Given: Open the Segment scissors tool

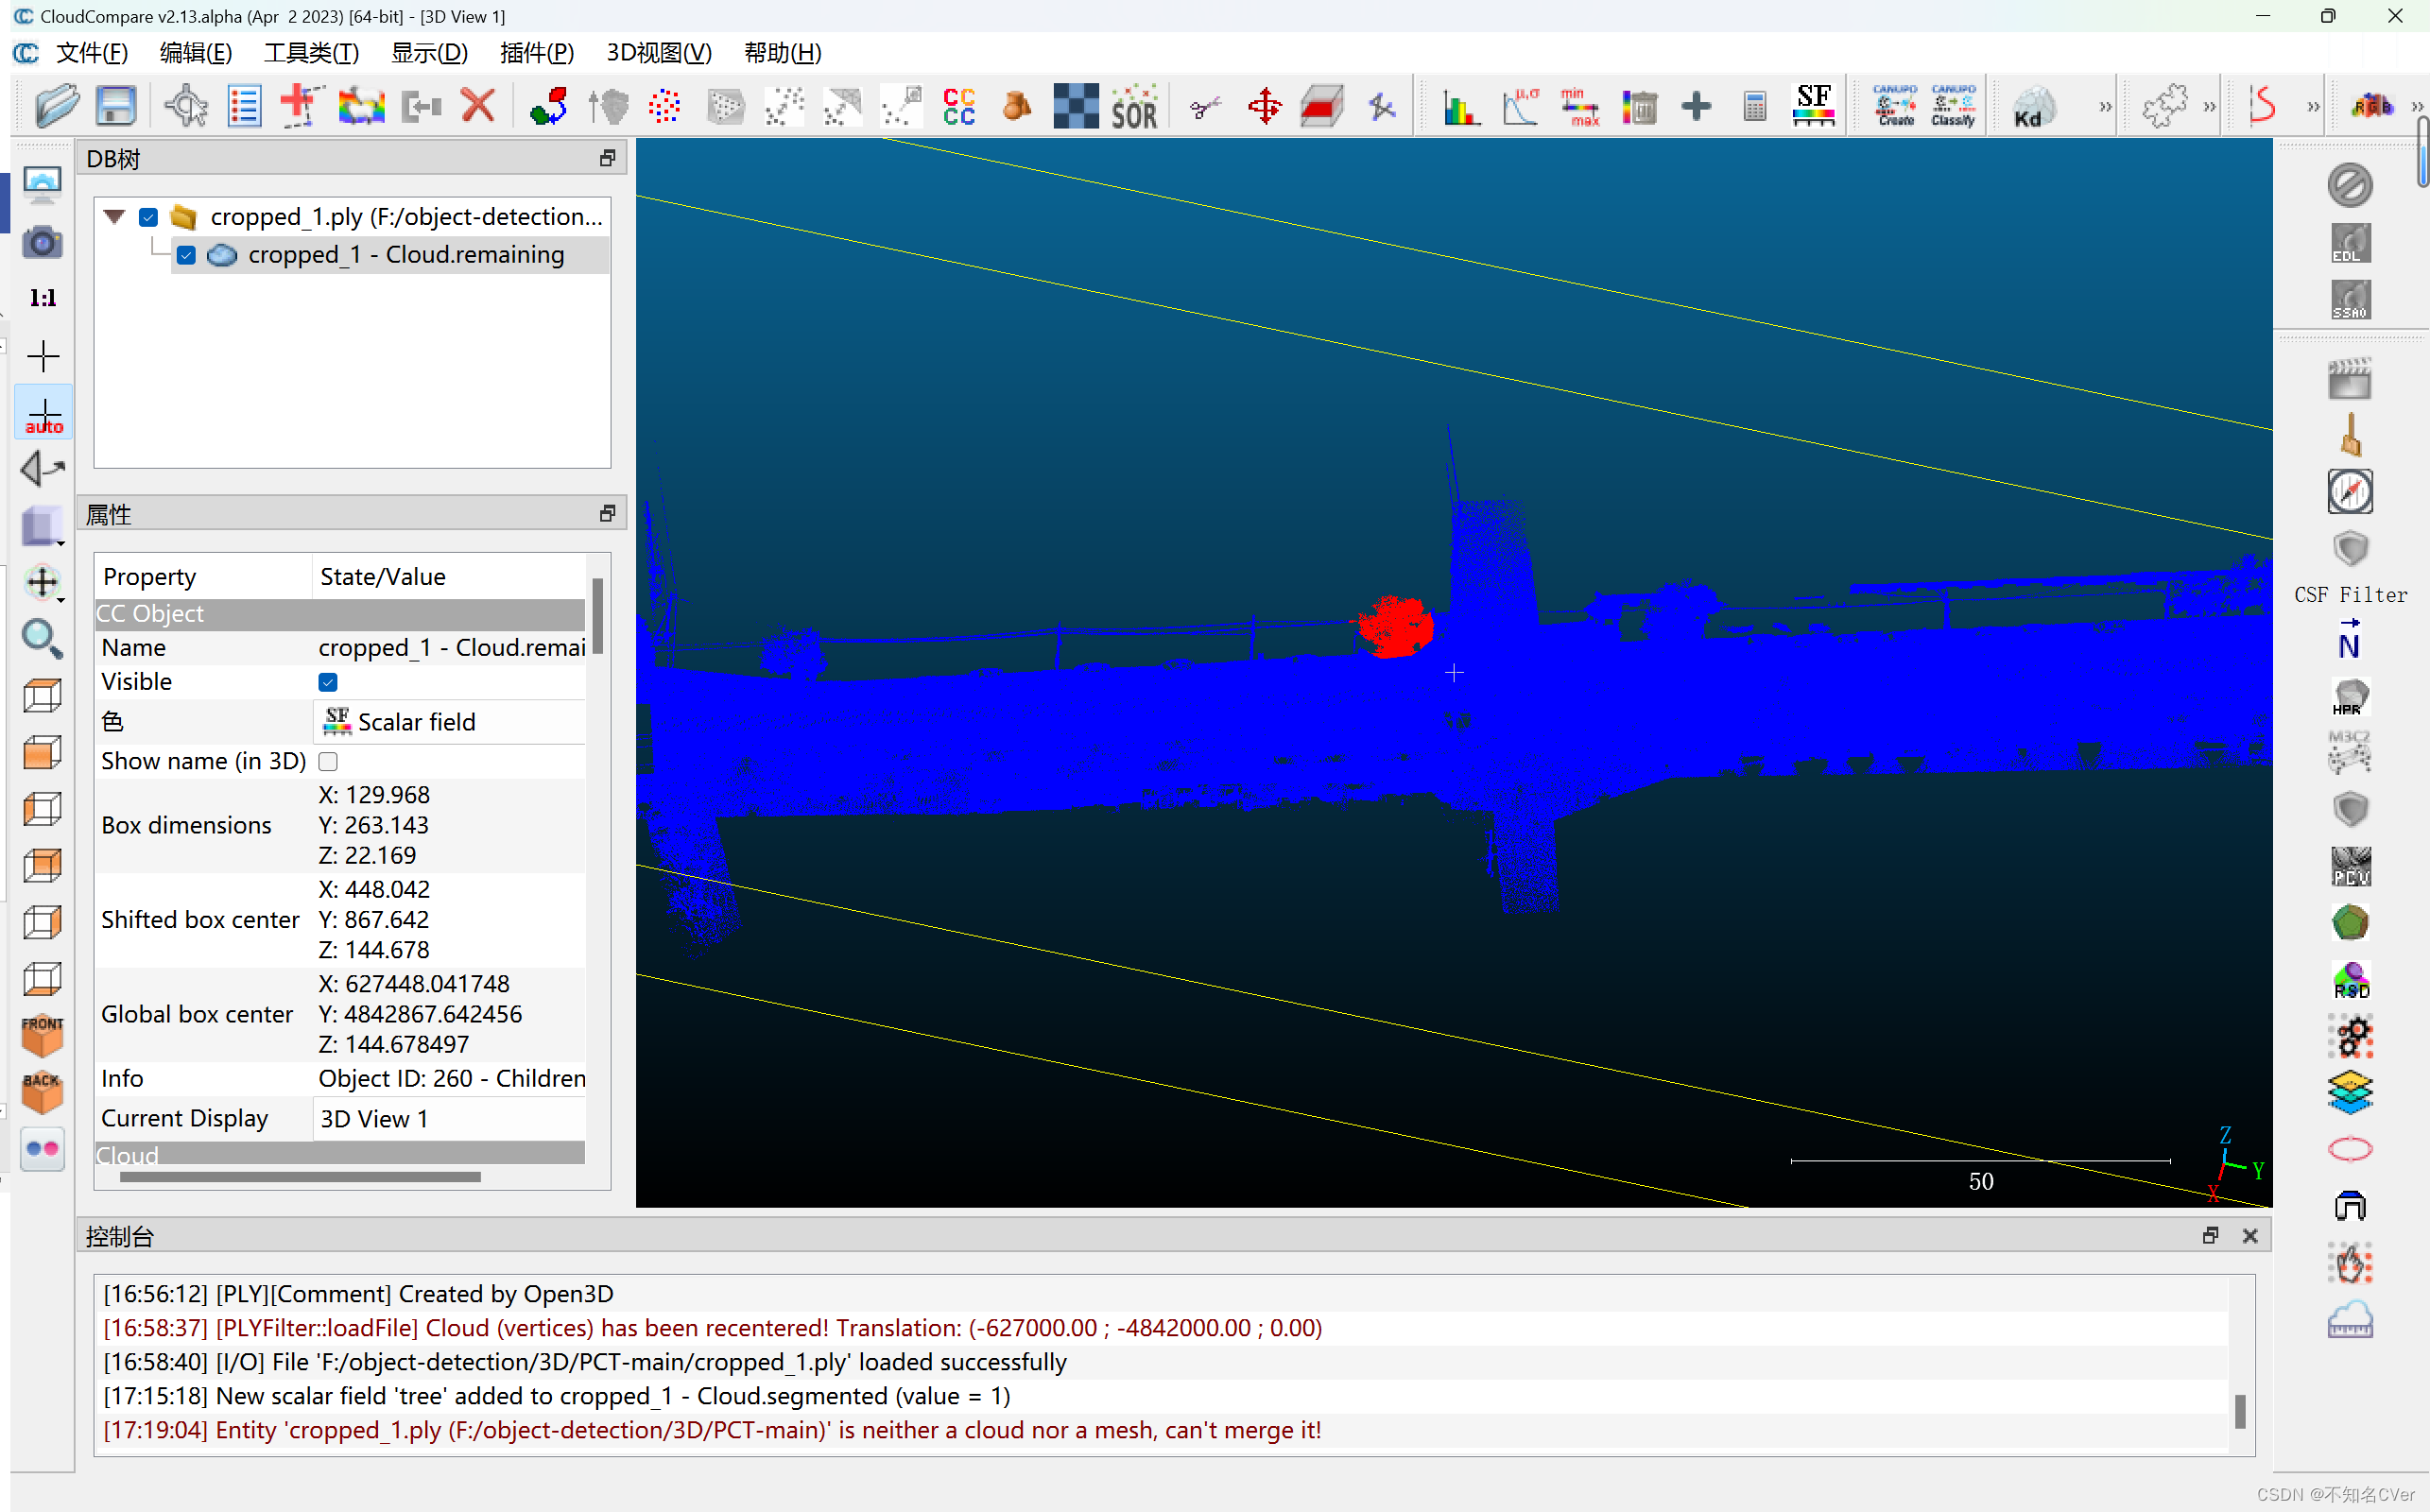Looking at the screenshot, I should (x=1206, y=107).
